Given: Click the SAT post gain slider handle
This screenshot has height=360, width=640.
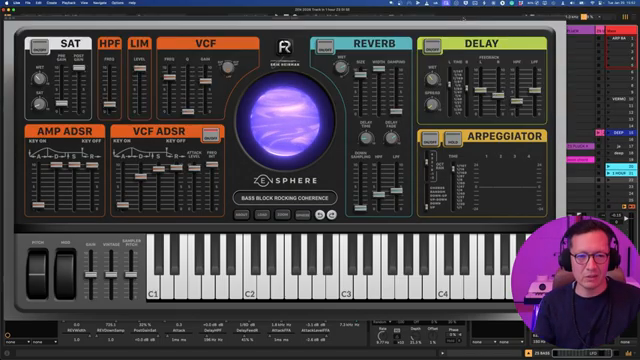Looking at the screenshot, I should (x=79, y=67).
